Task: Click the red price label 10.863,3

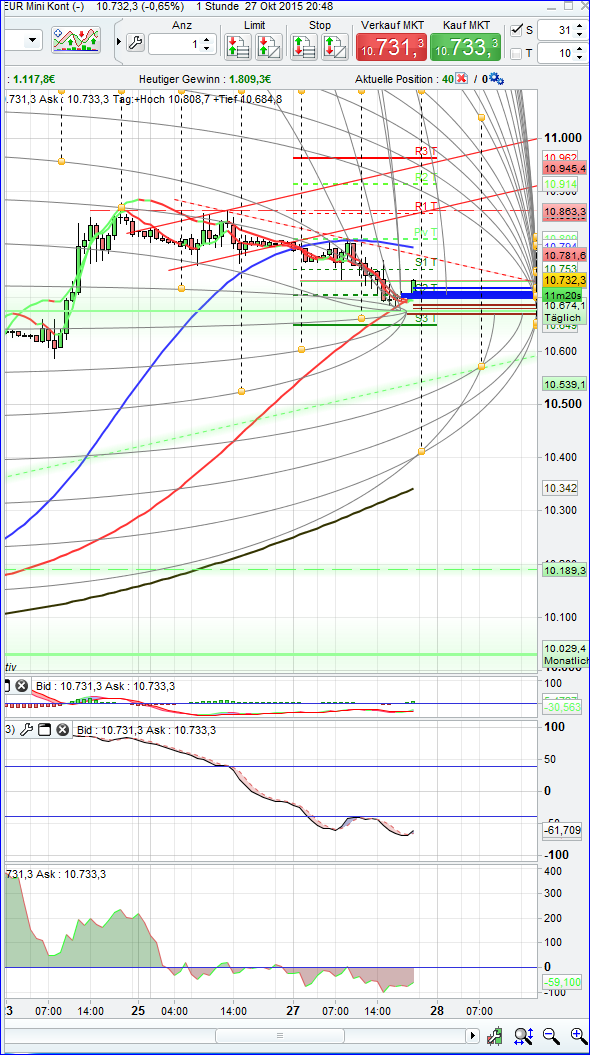Action: click(x=565, y=212)
